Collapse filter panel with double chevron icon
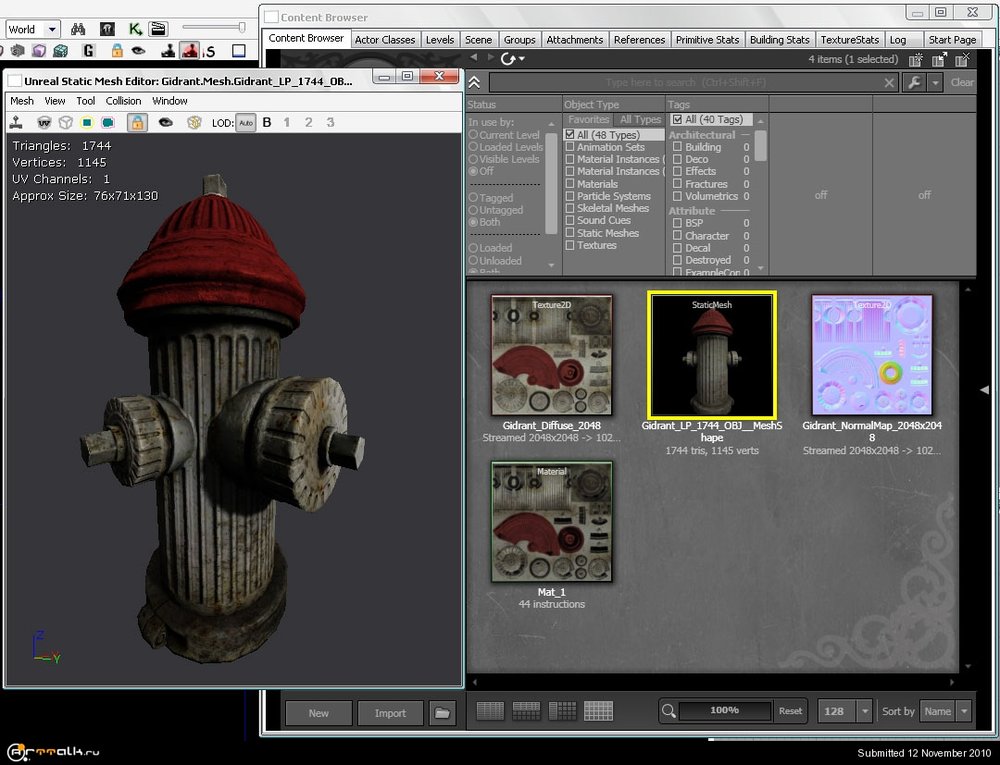The width and height of the screenshot is (1000, 765). click(x=474, y=83)
